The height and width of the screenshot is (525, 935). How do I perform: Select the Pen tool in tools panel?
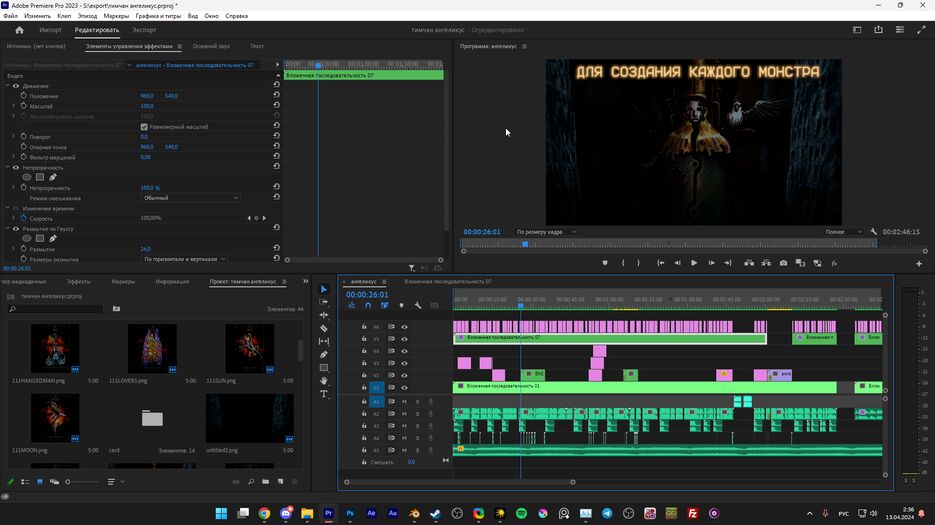click(x=324, y=354)
